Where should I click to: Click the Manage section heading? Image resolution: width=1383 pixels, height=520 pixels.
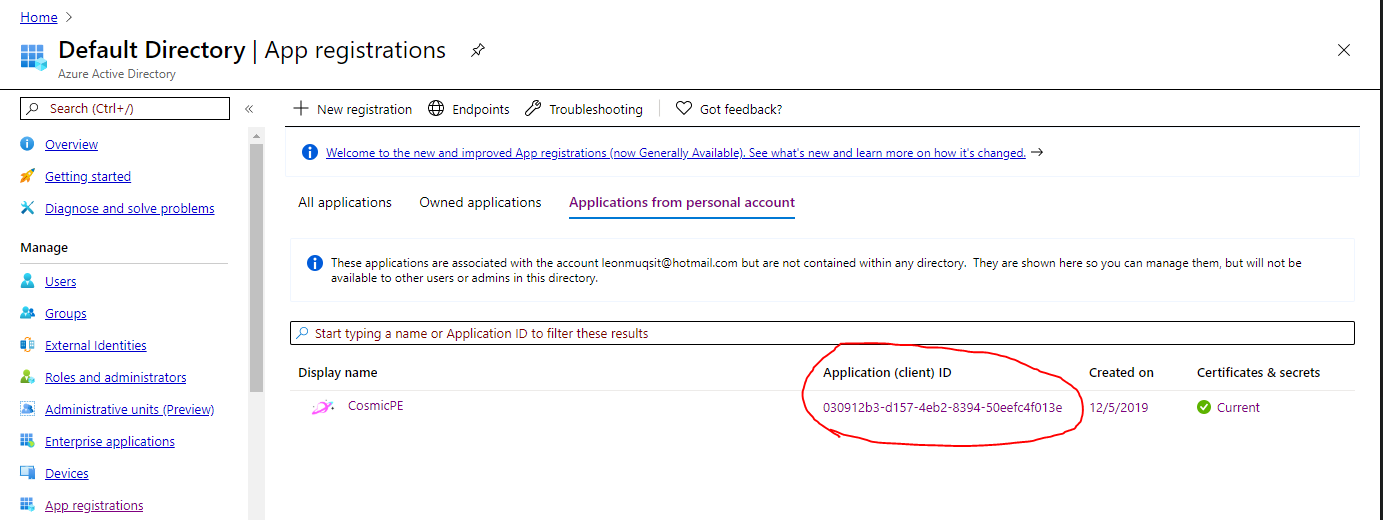point(44,247)
